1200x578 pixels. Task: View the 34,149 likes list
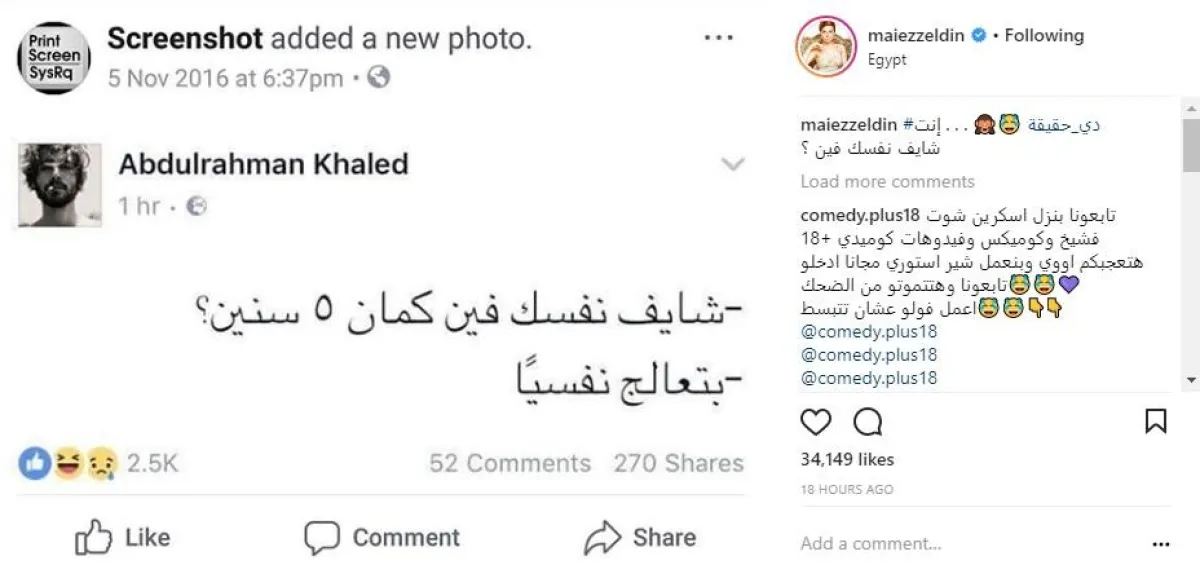pos(848,460)
